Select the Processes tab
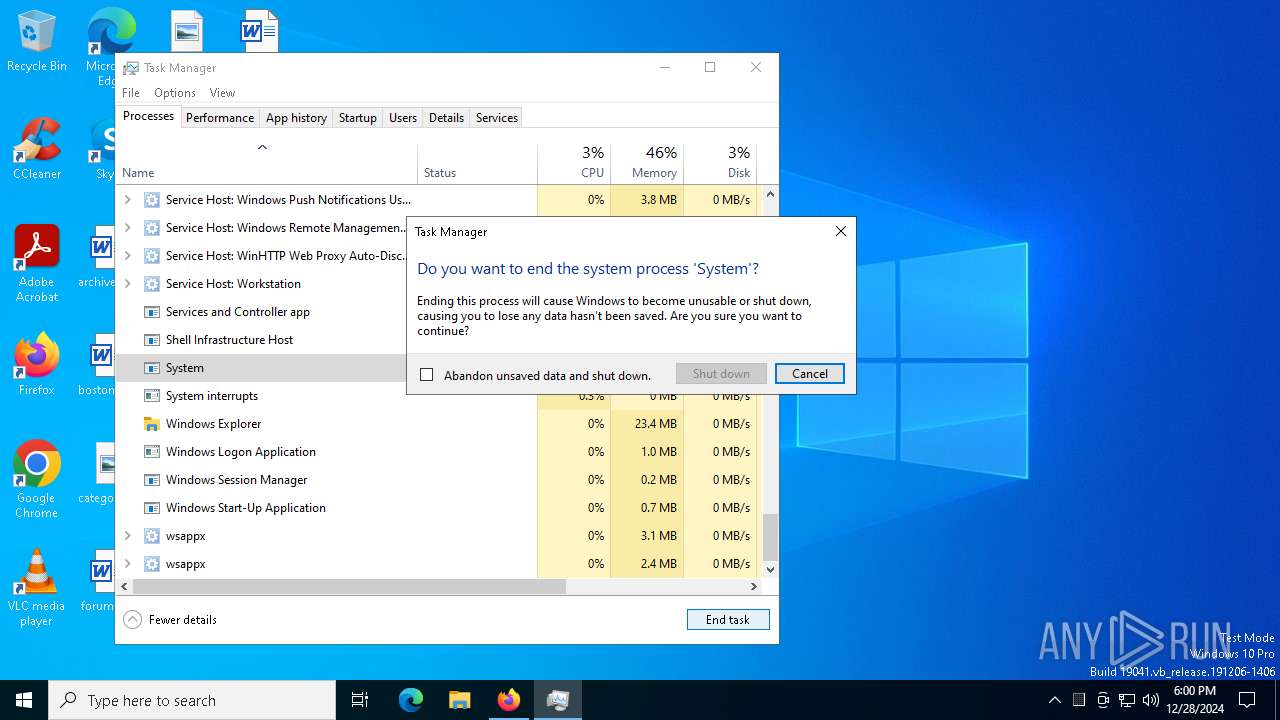This screenshot has width=1280, height=720. coord(148,116)
